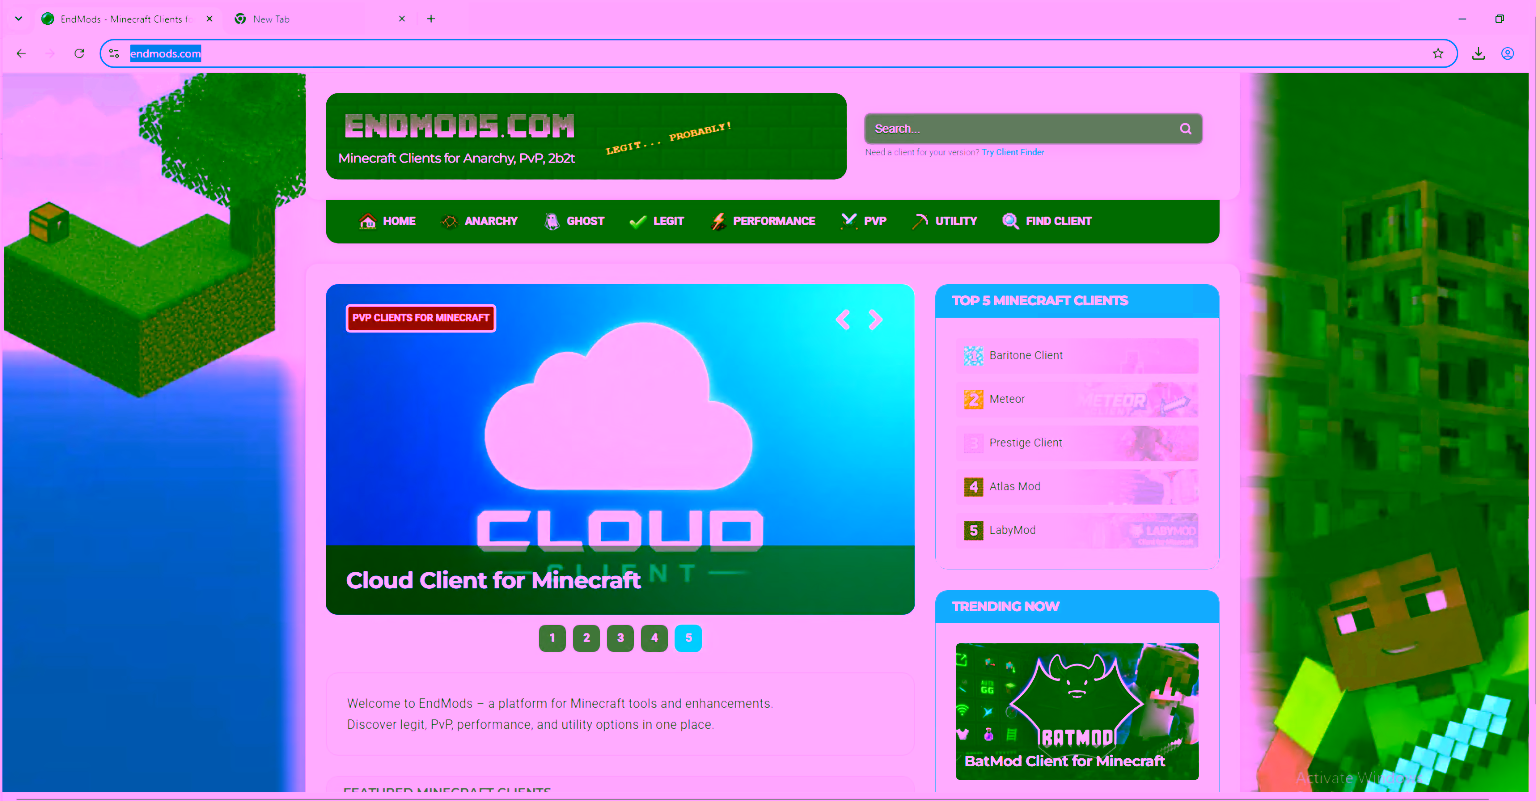Image resolution: width=1536 pixels, height=801 pixels.
Task: Open Cloud Client for Minecraft title
Action: [493, 580]
